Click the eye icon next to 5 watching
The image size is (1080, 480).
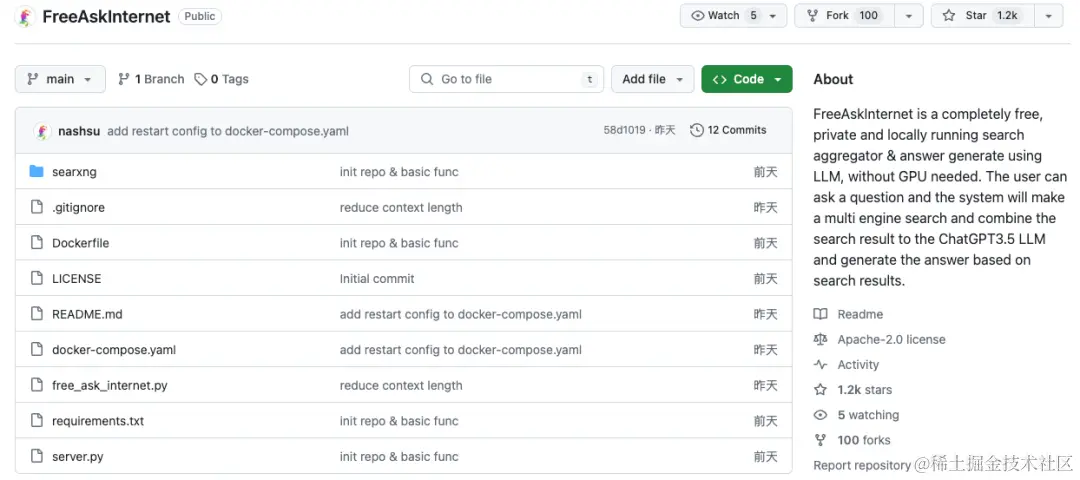coord(820,415)
